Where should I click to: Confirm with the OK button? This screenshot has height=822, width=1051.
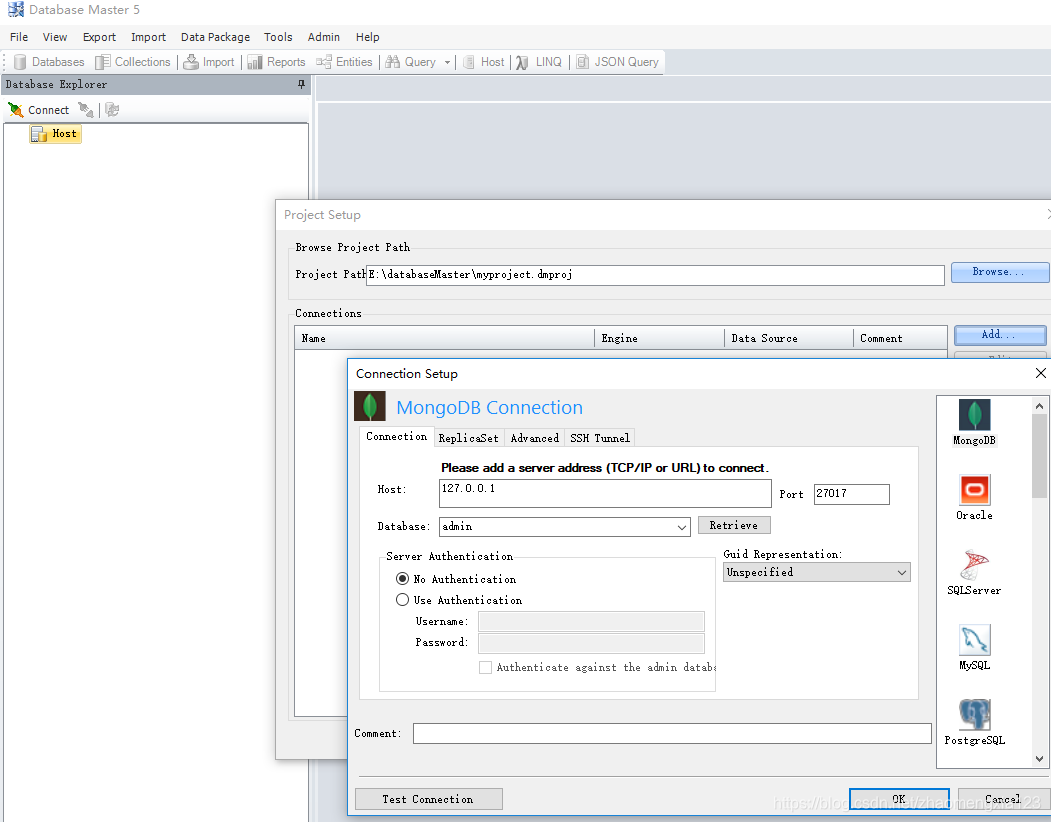(899, 799)
